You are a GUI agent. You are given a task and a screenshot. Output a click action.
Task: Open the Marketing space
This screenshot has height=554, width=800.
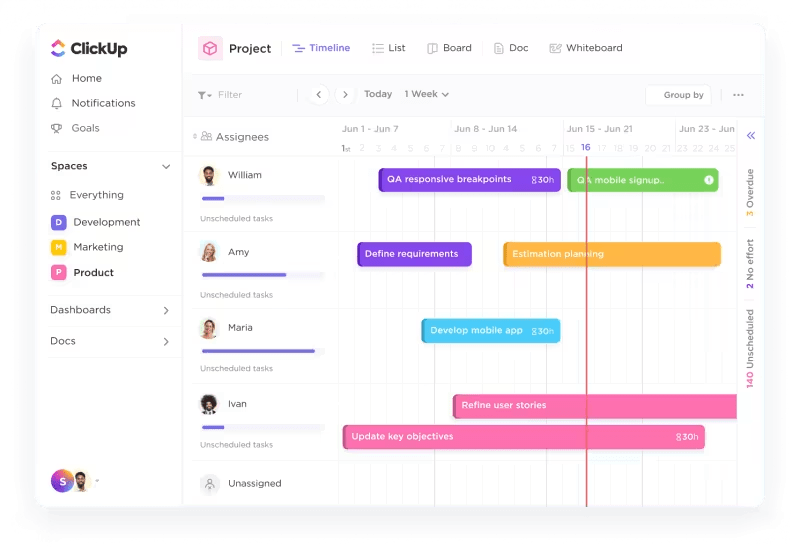coord(87,247)
